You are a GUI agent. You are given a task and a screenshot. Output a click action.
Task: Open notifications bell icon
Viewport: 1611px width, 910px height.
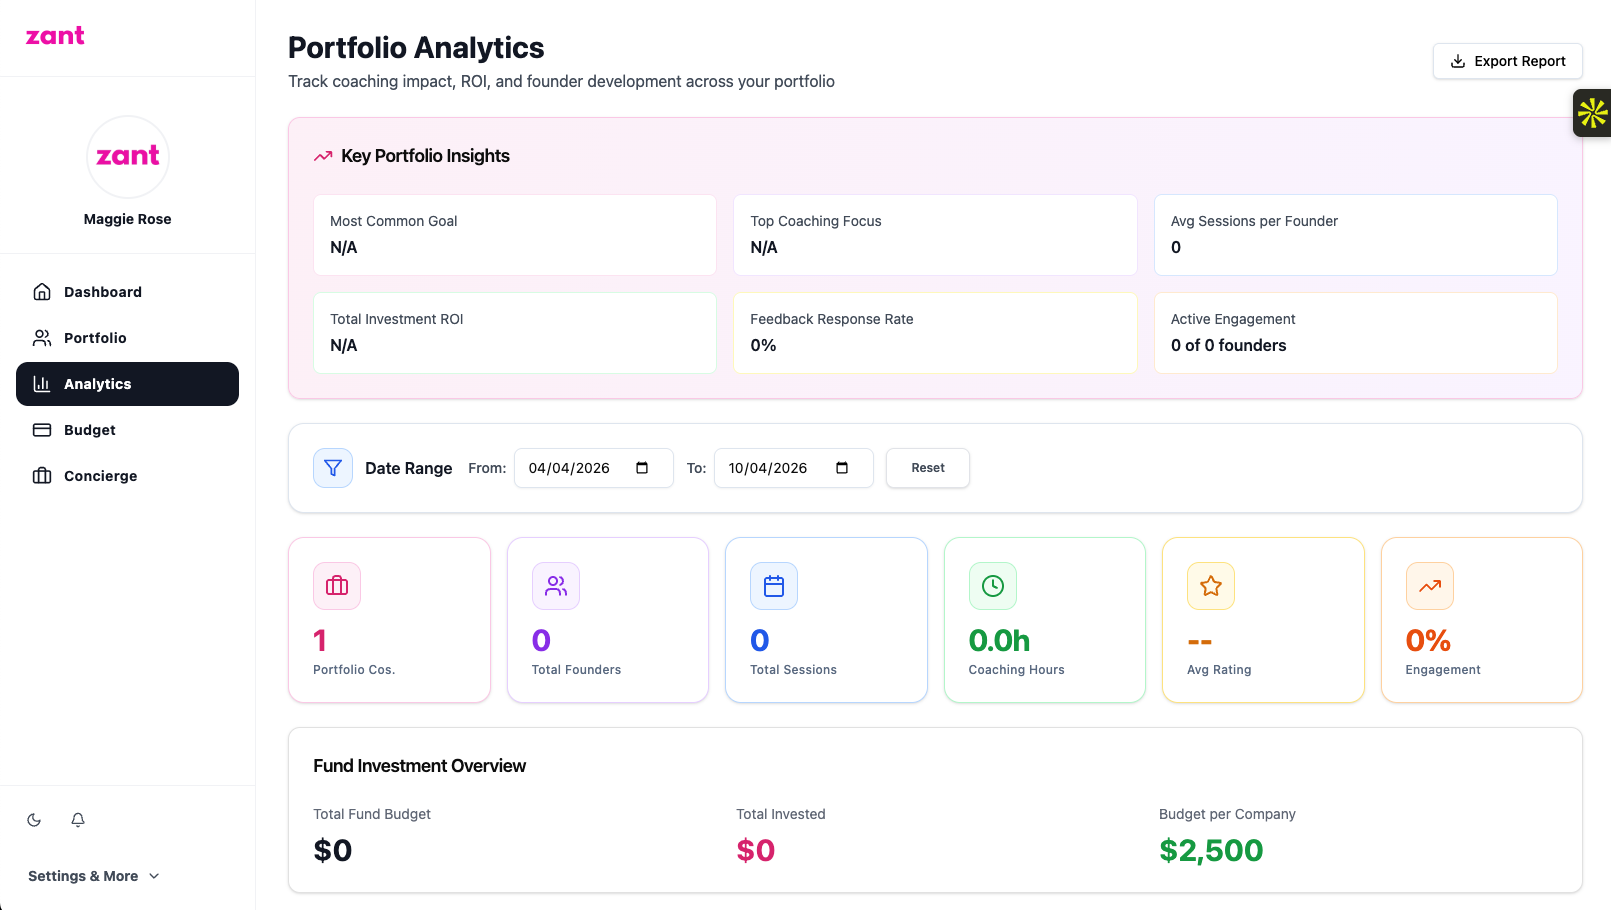[x=78, y=820]
